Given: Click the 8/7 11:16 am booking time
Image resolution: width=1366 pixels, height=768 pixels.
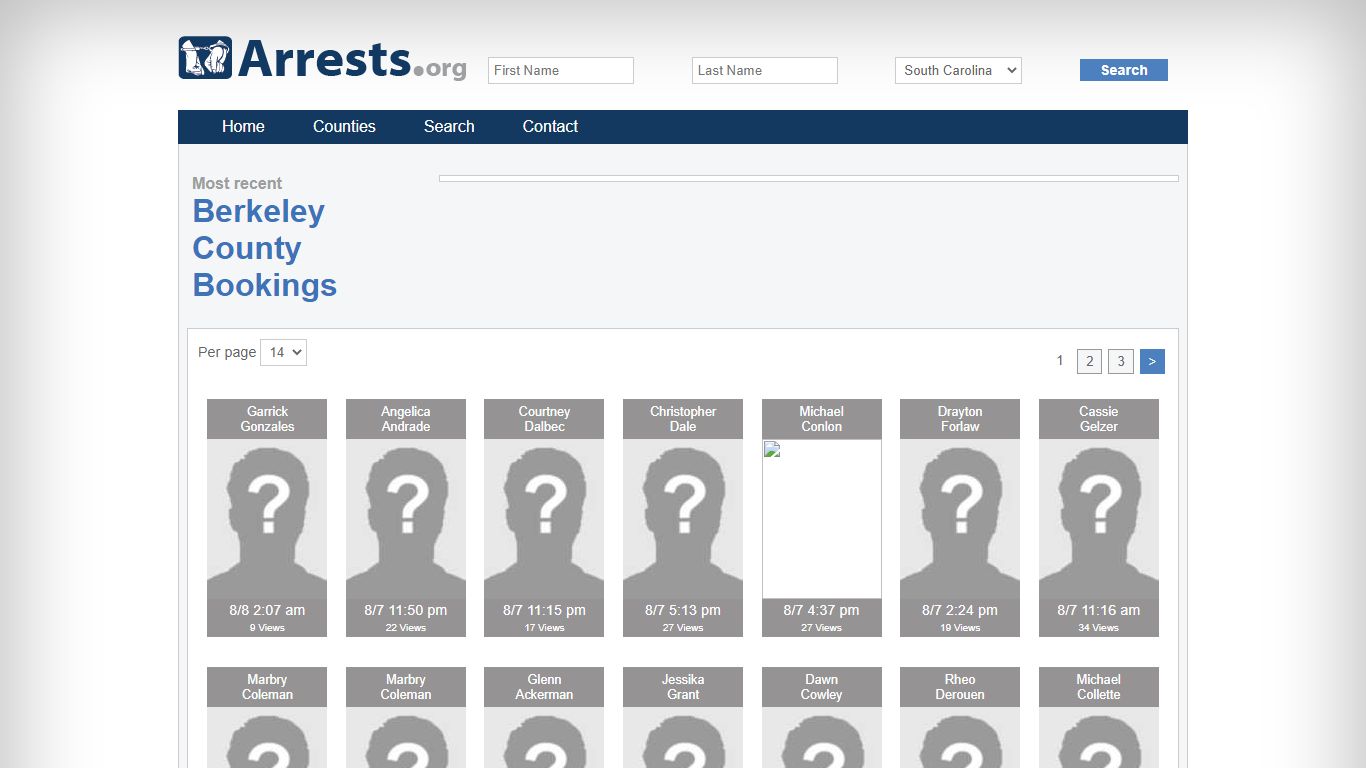Looking at the screenshot, I should click(x=1099, y=610).
